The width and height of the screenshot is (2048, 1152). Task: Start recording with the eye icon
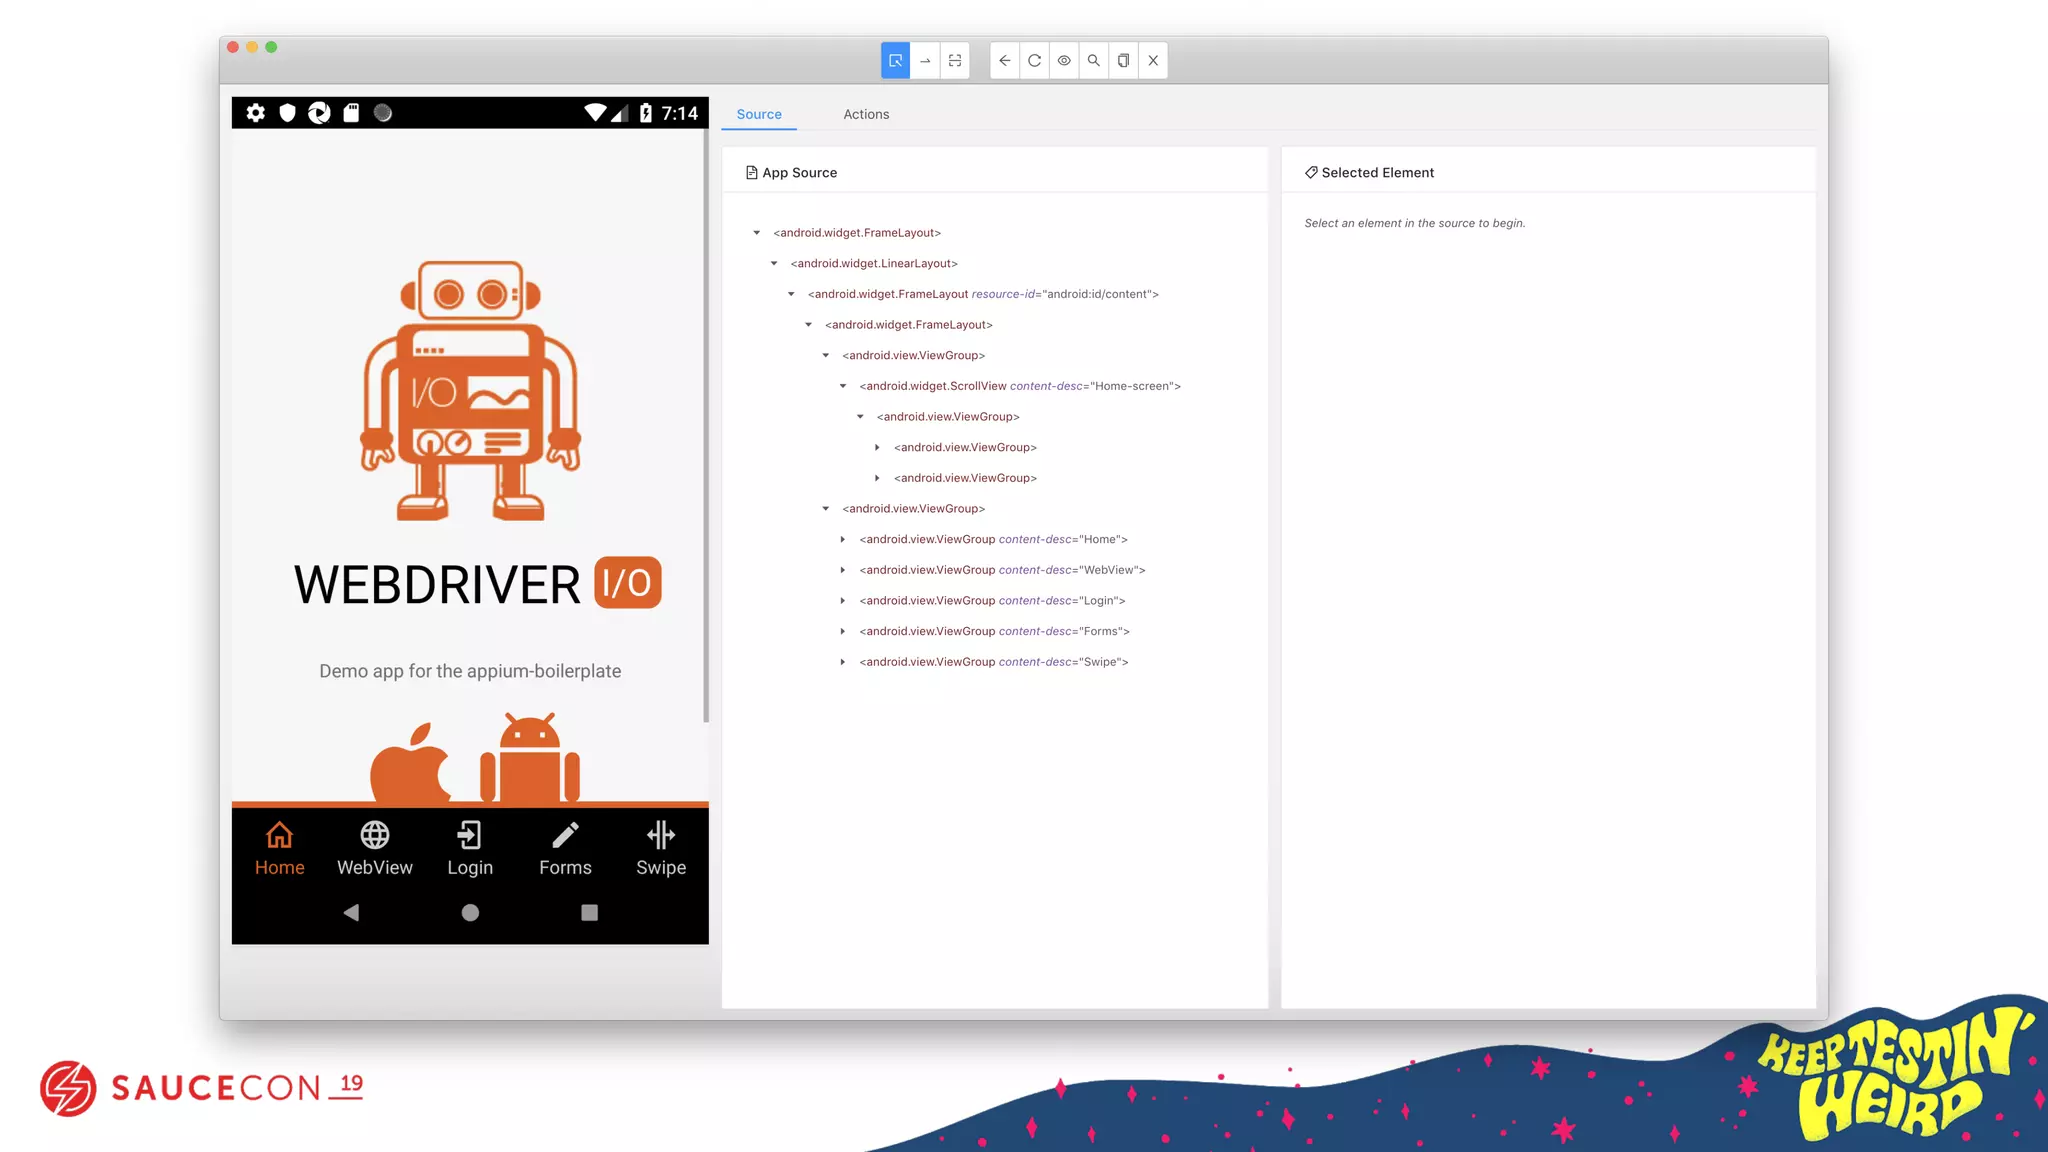pyautogui.click(x=1064, y=60)
